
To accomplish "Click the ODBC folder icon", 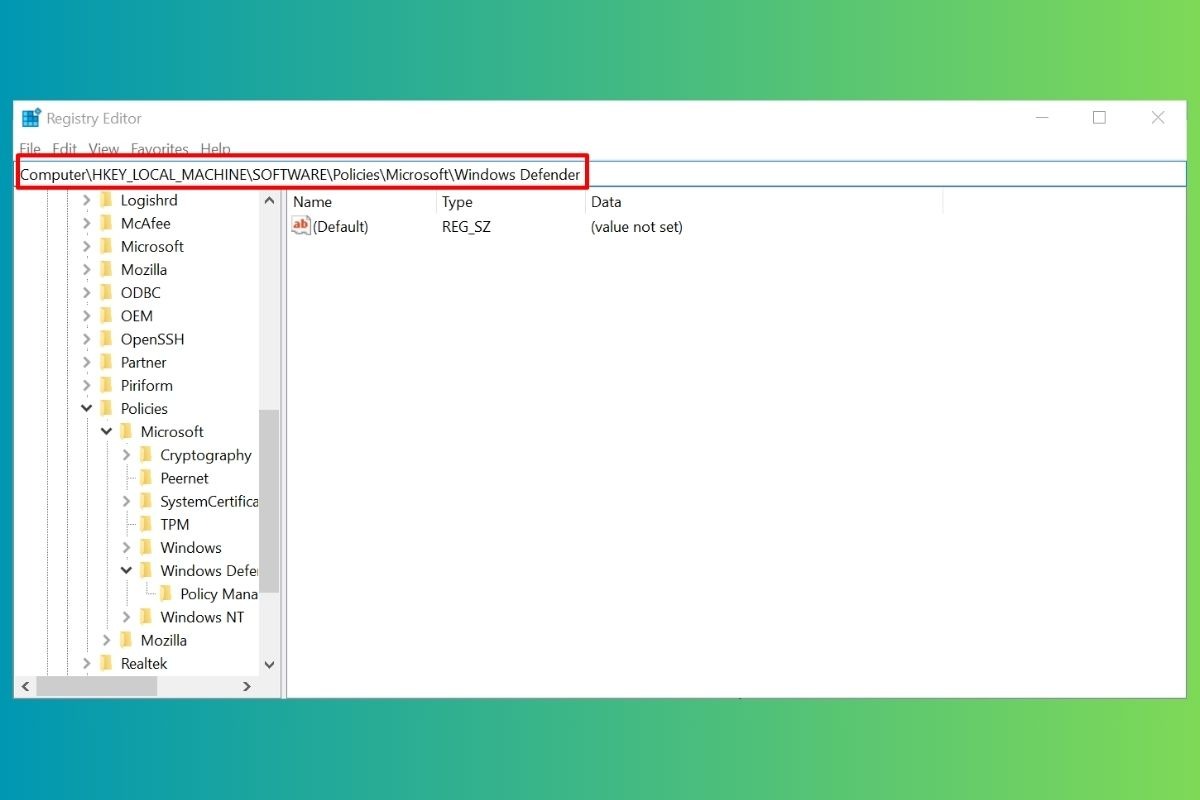I will pyautogui.click(x=106, y=292).
